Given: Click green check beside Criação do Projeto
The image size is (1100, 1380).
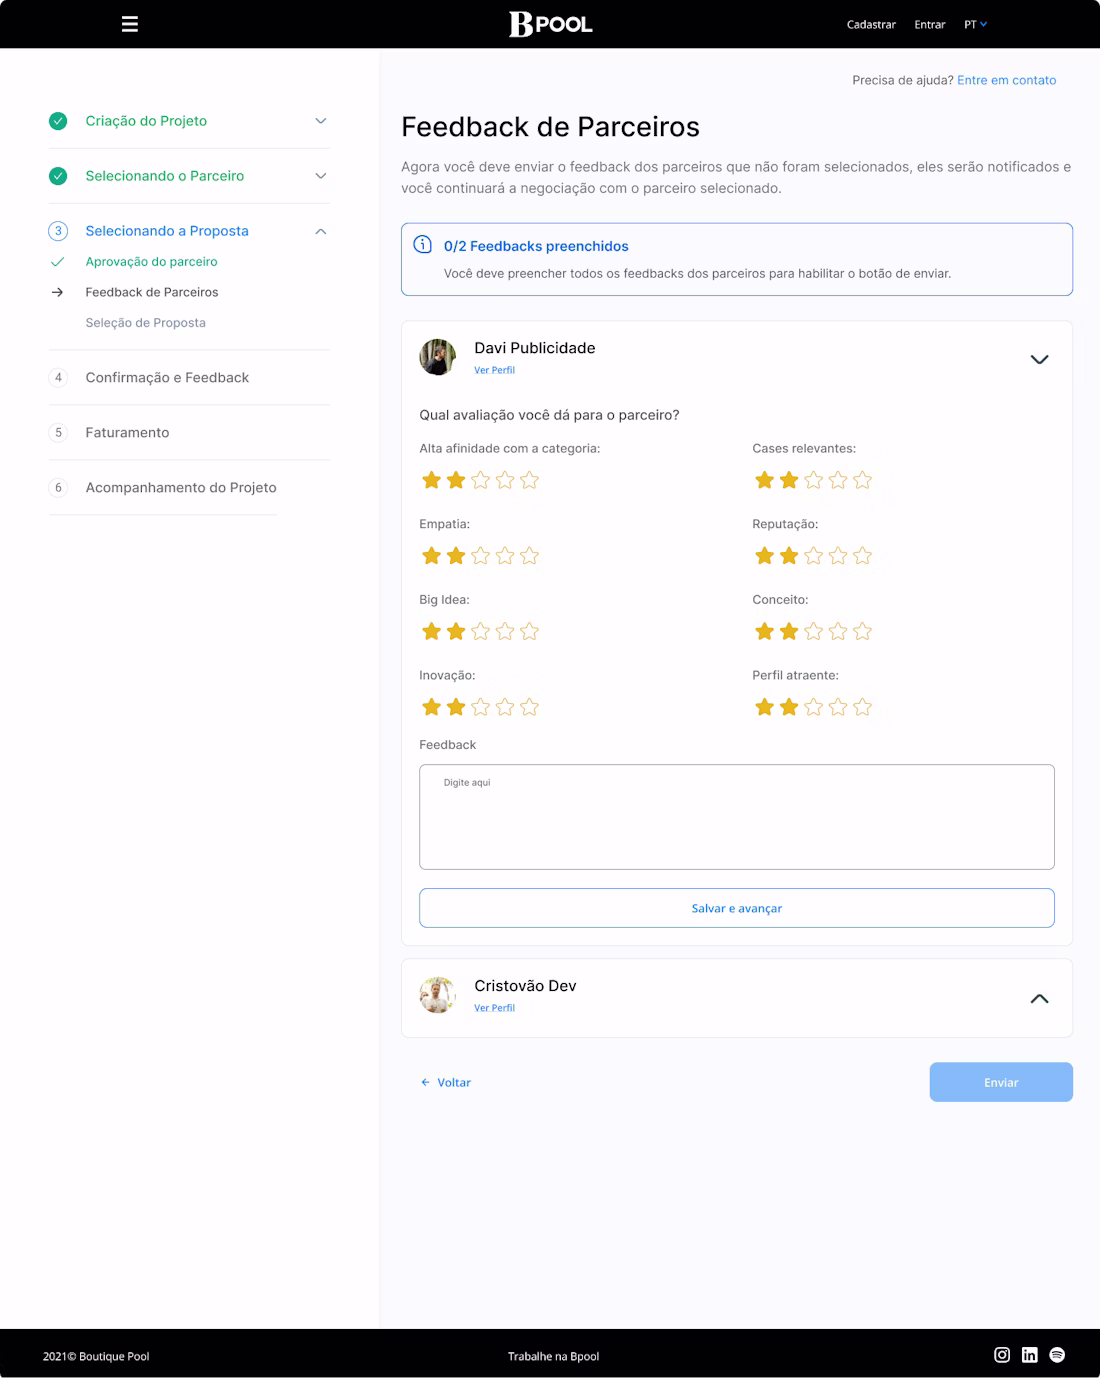Looking at the screenshot, I should (x=58, y=121).
